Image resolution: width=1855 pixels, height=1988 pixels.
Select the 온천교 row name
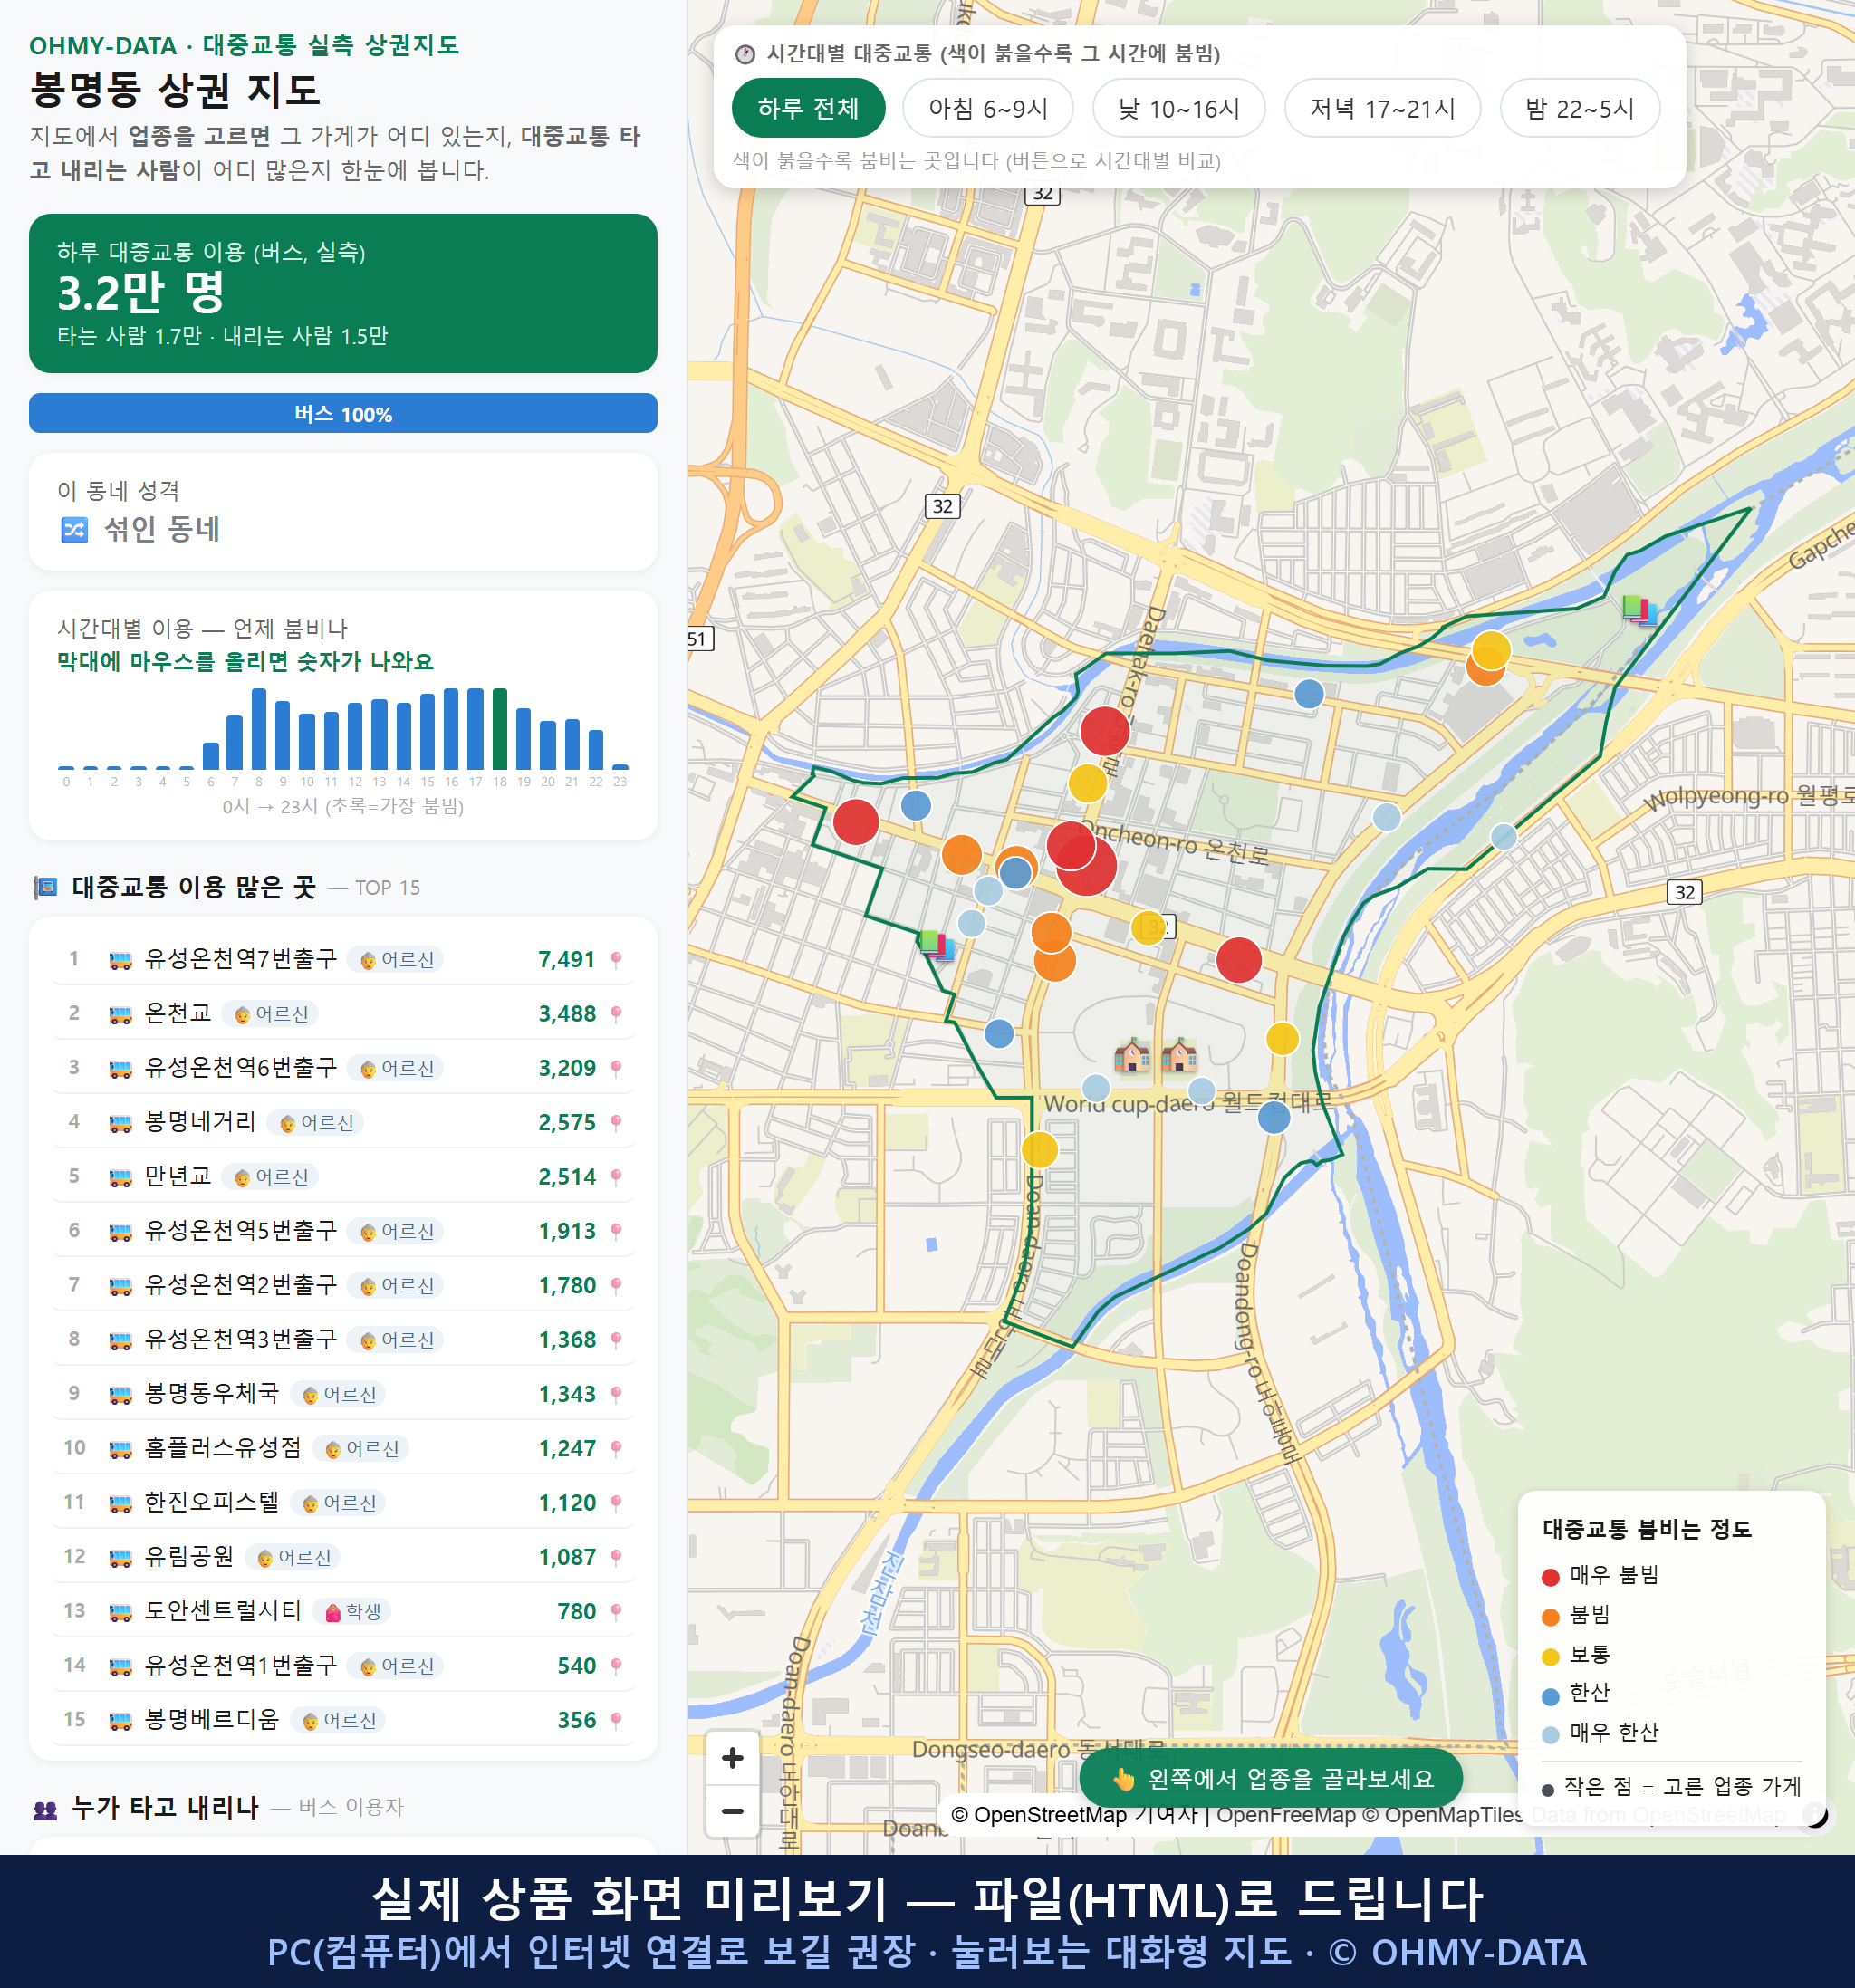point(178,1013)
